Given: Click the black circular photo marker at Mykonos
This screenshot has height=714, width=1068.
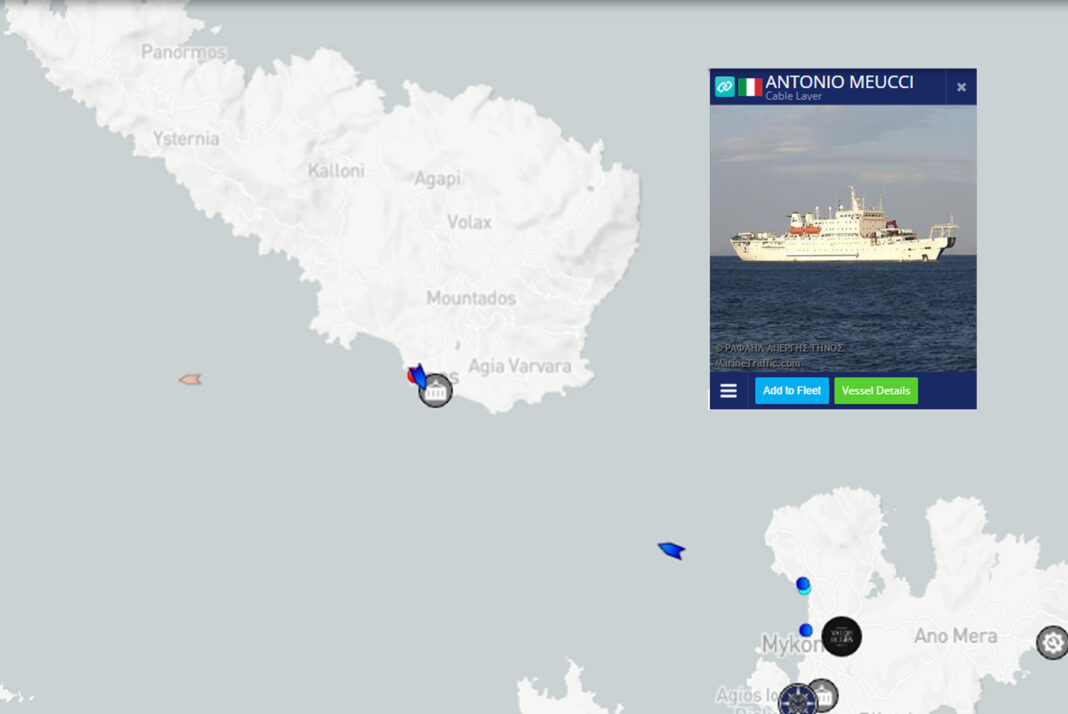Looking at the screenshot, I should click(842, 636).
